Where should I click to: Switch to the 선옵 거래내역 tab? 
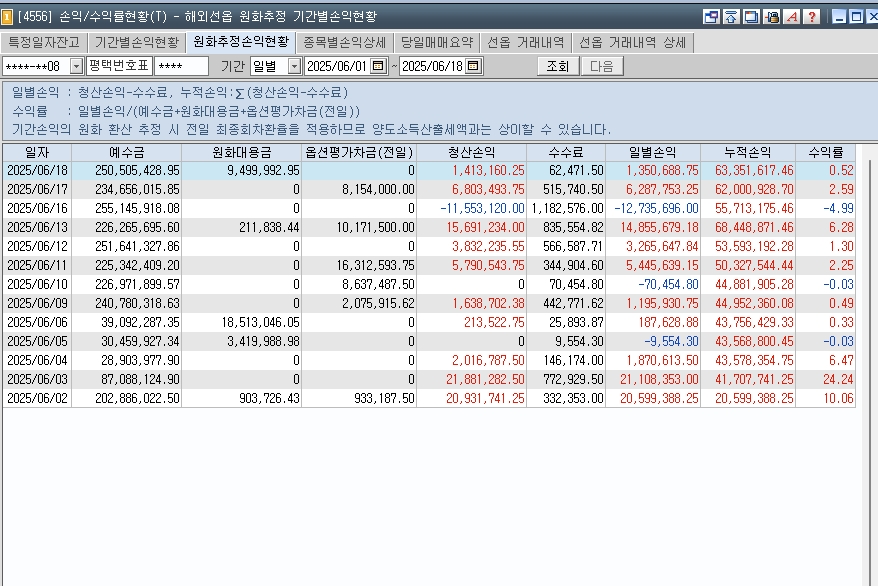pyautogui.click(x=526, y=43)
